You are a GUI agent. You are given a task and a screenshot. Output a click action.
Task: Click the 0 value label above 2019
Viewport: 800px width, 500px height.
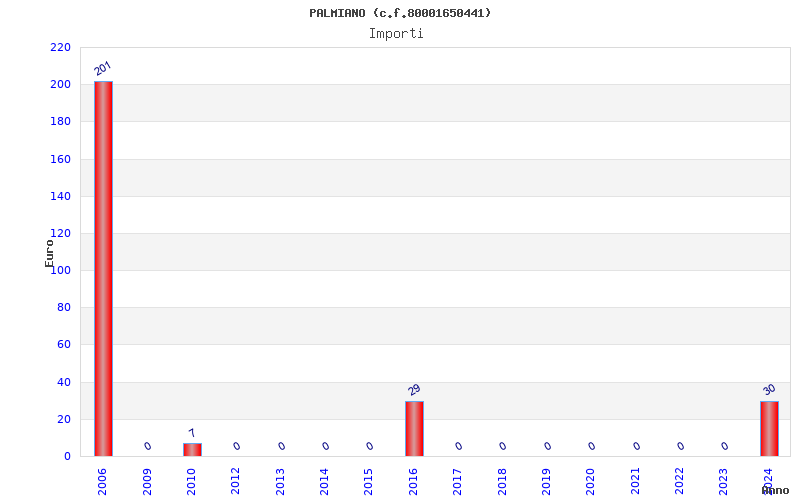[547, 446]
